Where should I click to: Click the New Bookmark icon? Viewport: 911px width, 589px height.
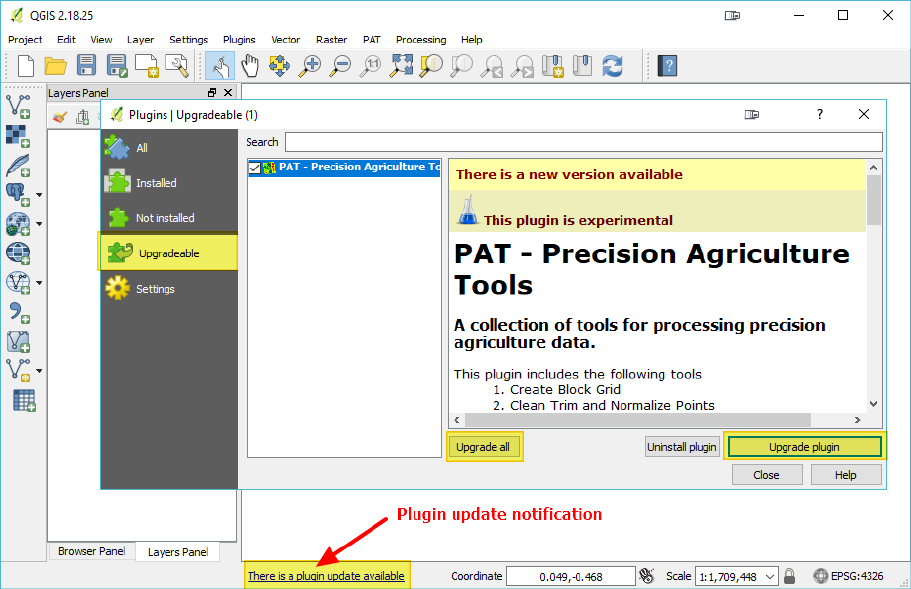tap(553, 66)
